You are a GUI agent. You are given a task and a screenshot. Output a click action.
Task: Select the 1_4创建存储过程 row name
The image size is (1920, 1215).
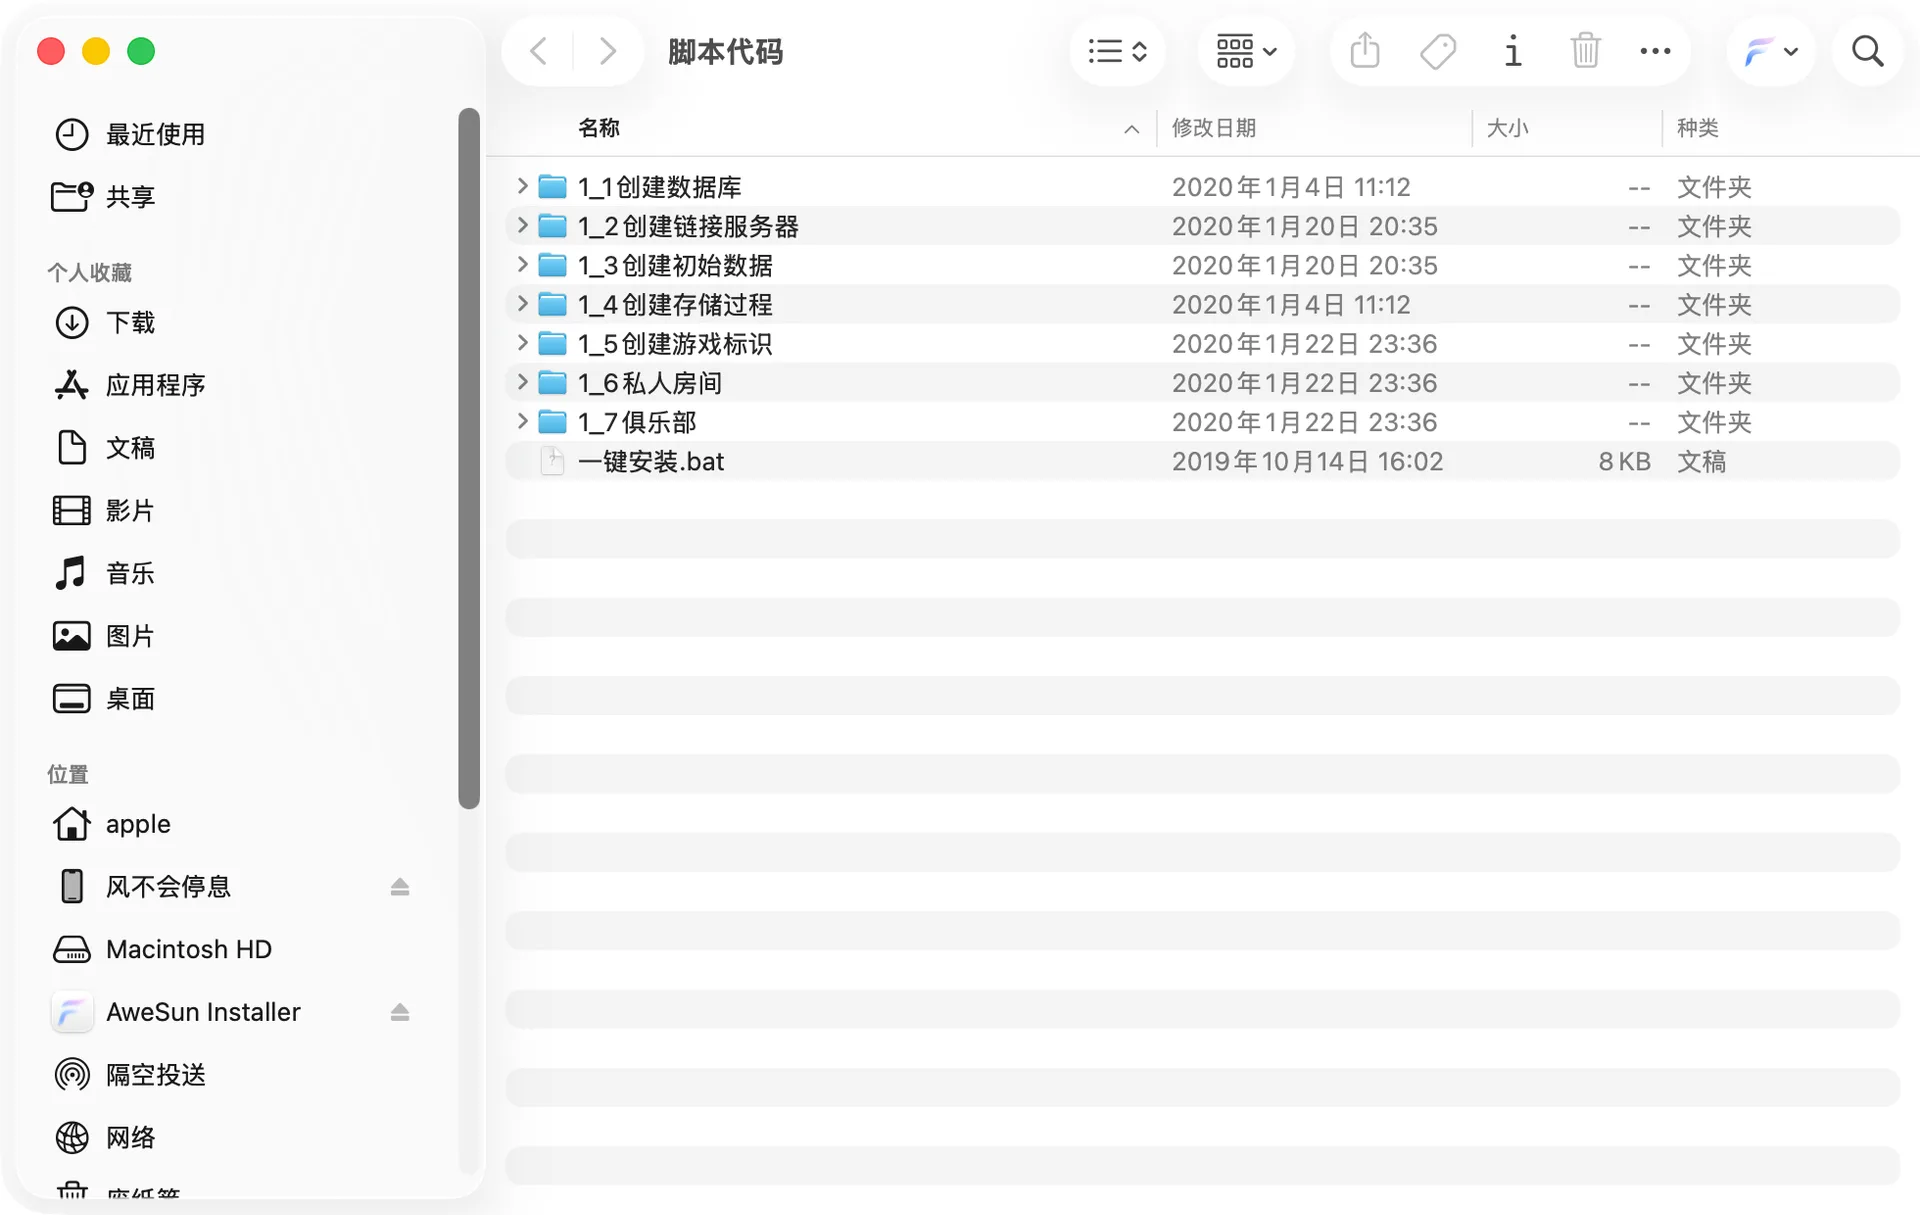[x=675, y=305]
